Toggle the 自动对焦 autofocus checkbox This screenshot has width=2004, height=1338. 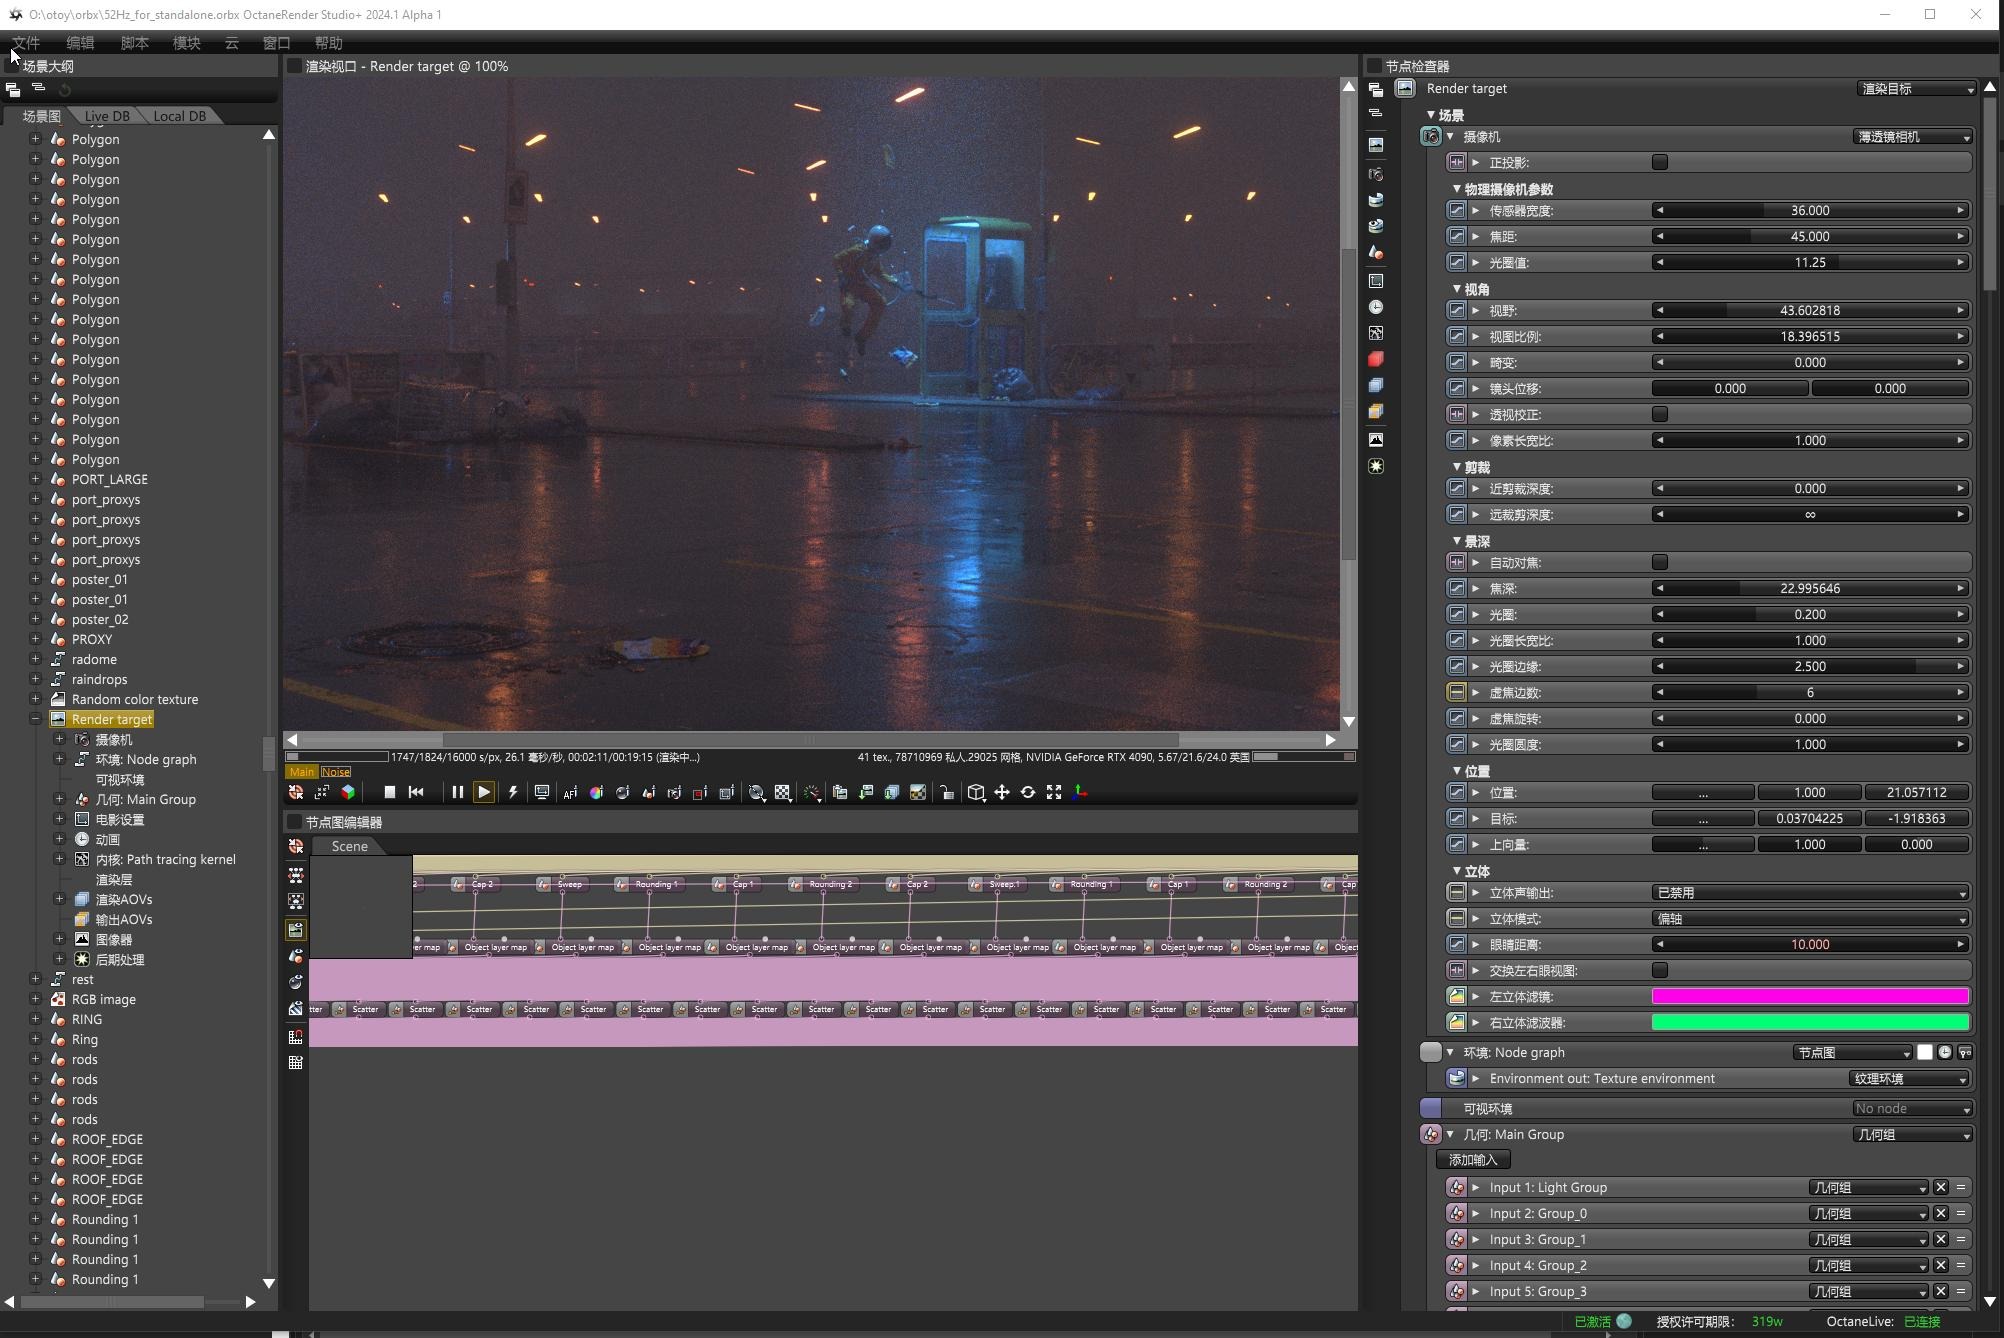click(1660, 562)
